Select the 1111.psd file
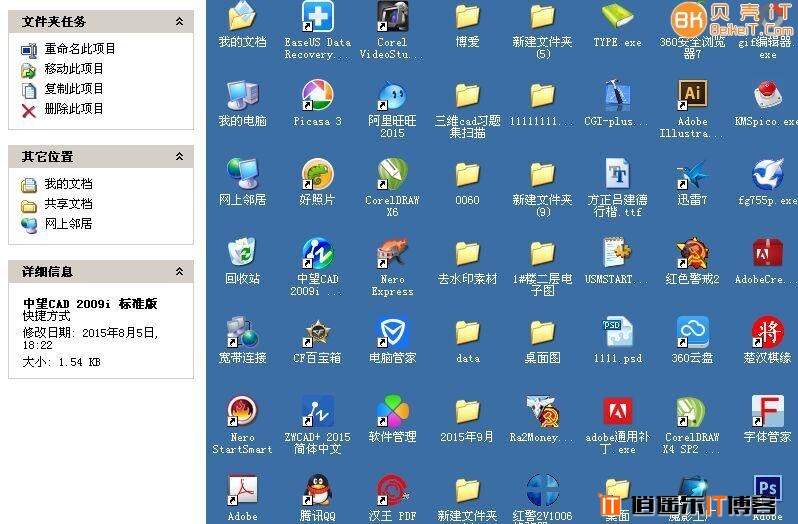Screen dimensions: 798x524 pyautogui.click(x=617, y=331)
